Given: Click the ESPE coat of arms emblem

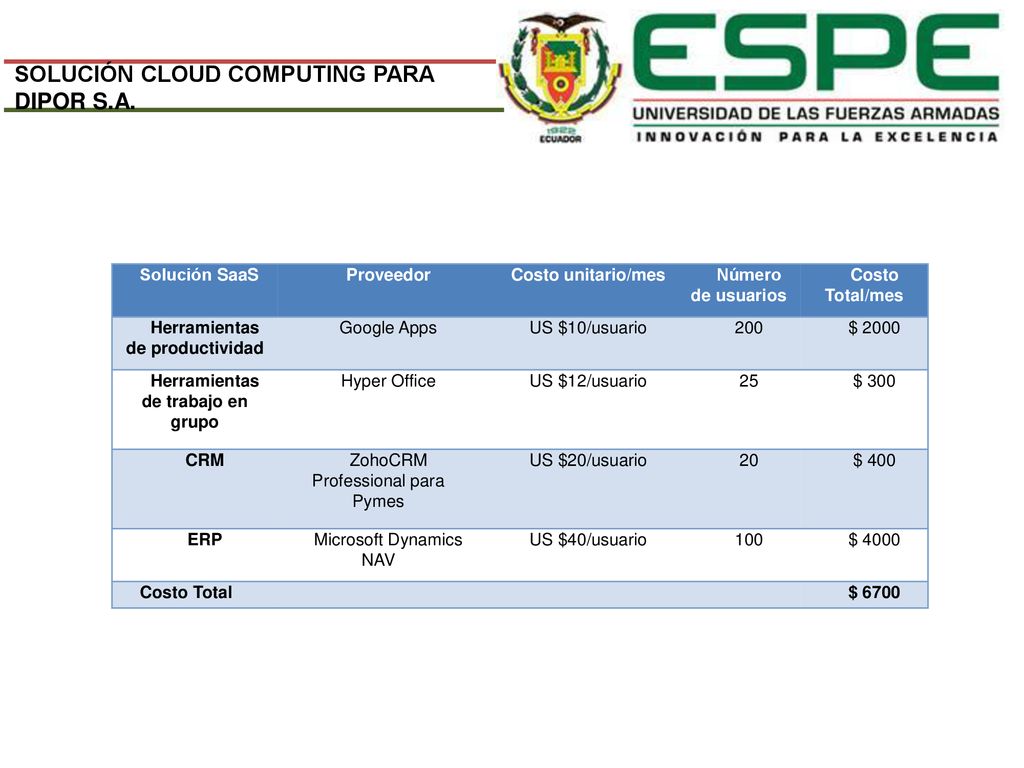Looking at the screenshot, I should [x=560, y=77].
